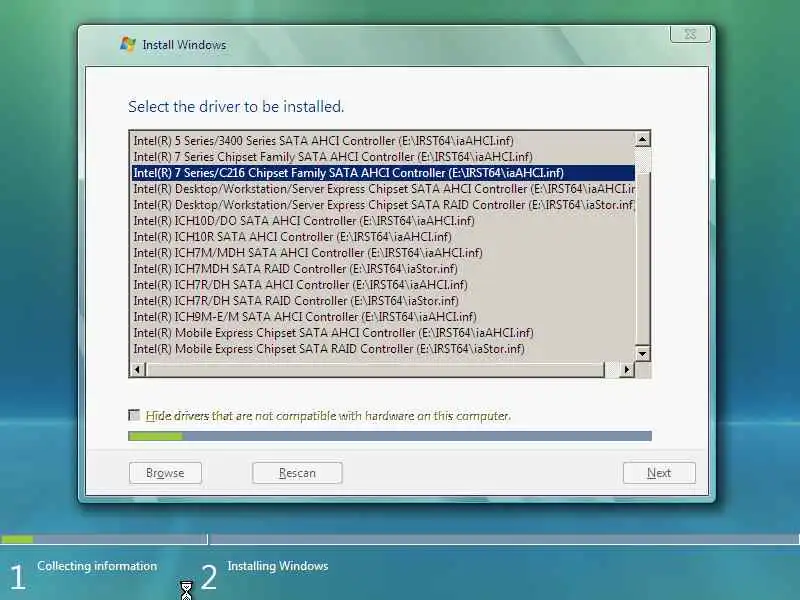The height and width of the screenshot is (600, 800).
Task: Click the horizontal scroll right arrow
Action: pos(627,369)
